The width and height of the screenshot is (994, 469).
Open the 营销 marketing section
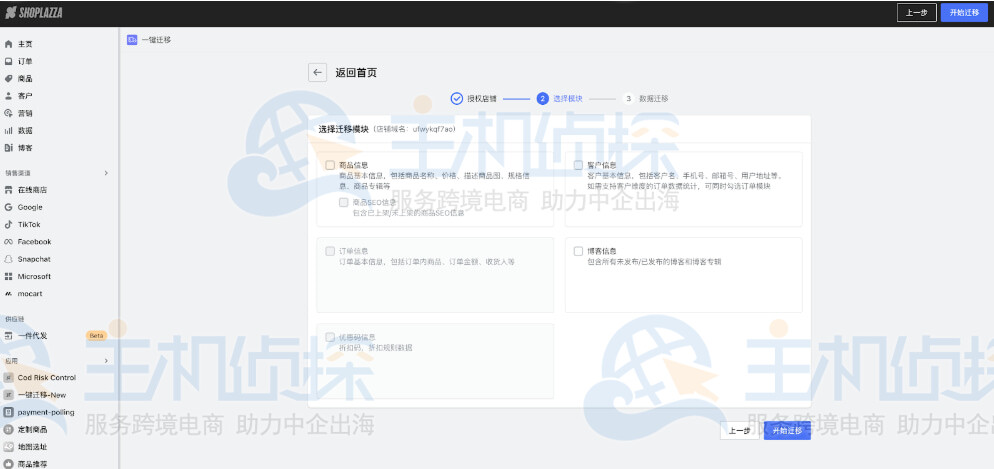point(25,113)
